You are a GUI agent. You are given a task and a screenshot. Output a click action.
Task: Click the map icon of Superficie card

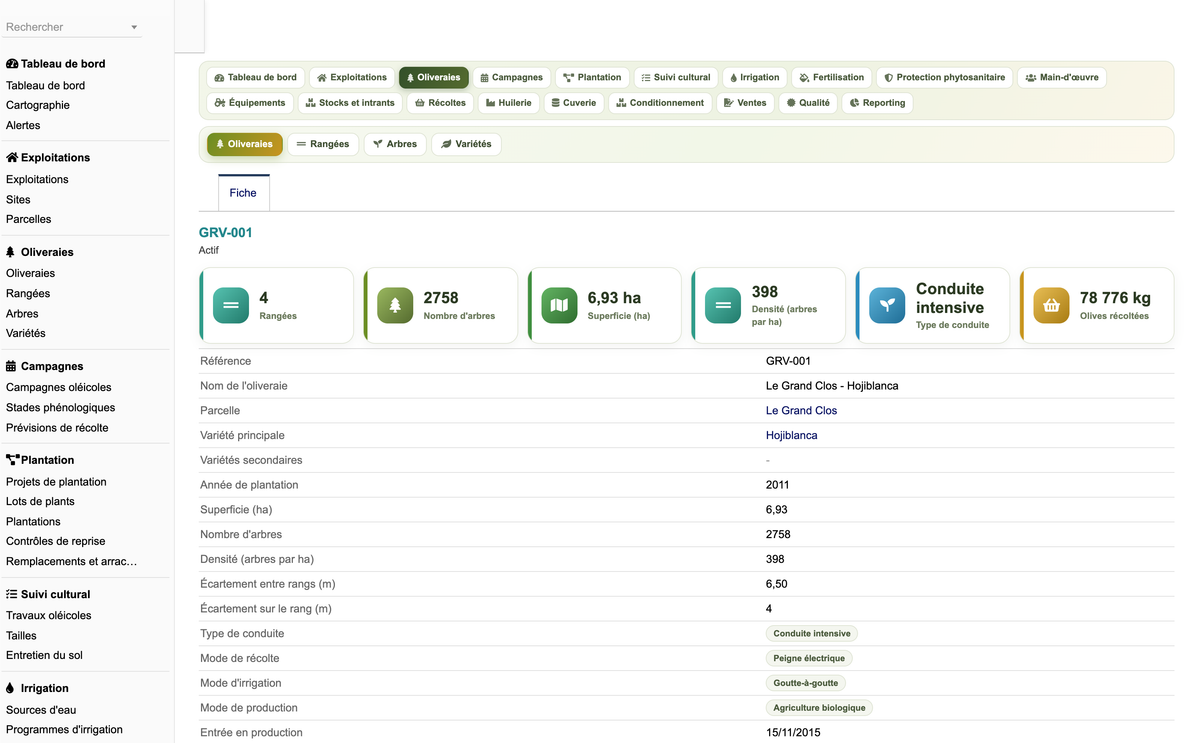559,305
